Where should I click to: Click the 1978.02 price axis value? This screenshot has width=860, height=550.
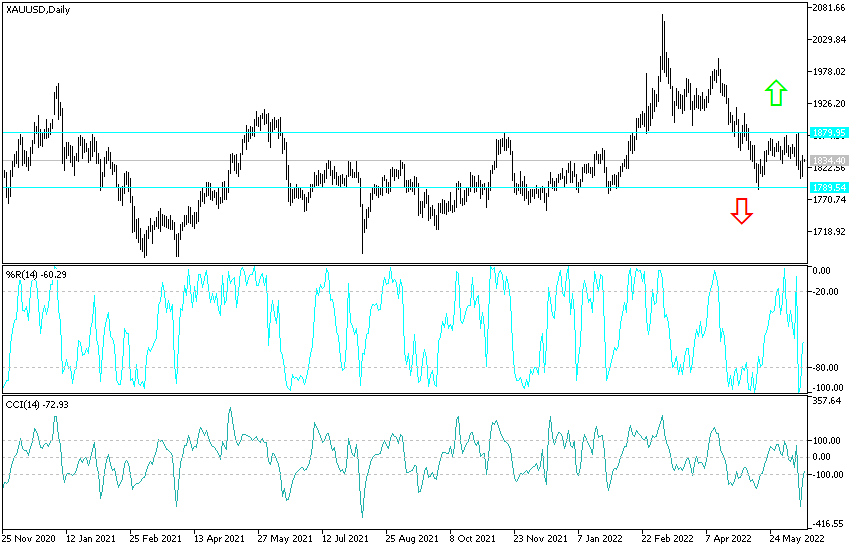[829, 71]
